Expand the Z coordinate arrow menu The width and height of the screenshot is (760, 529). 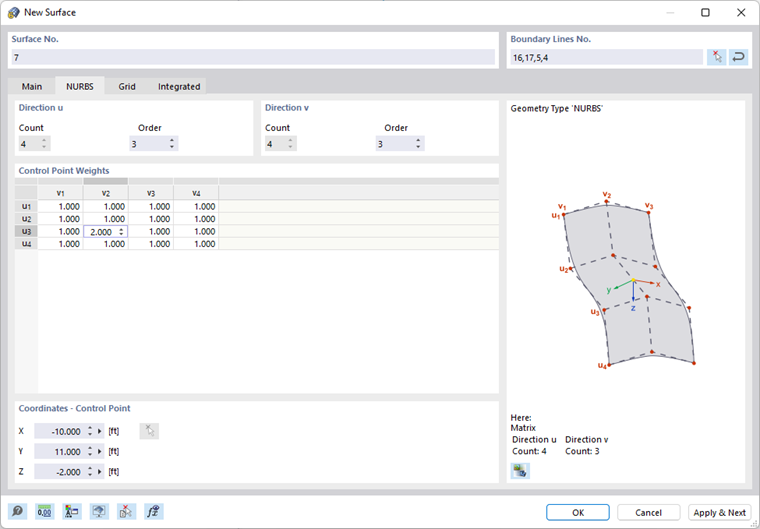[x=99, y=472]
